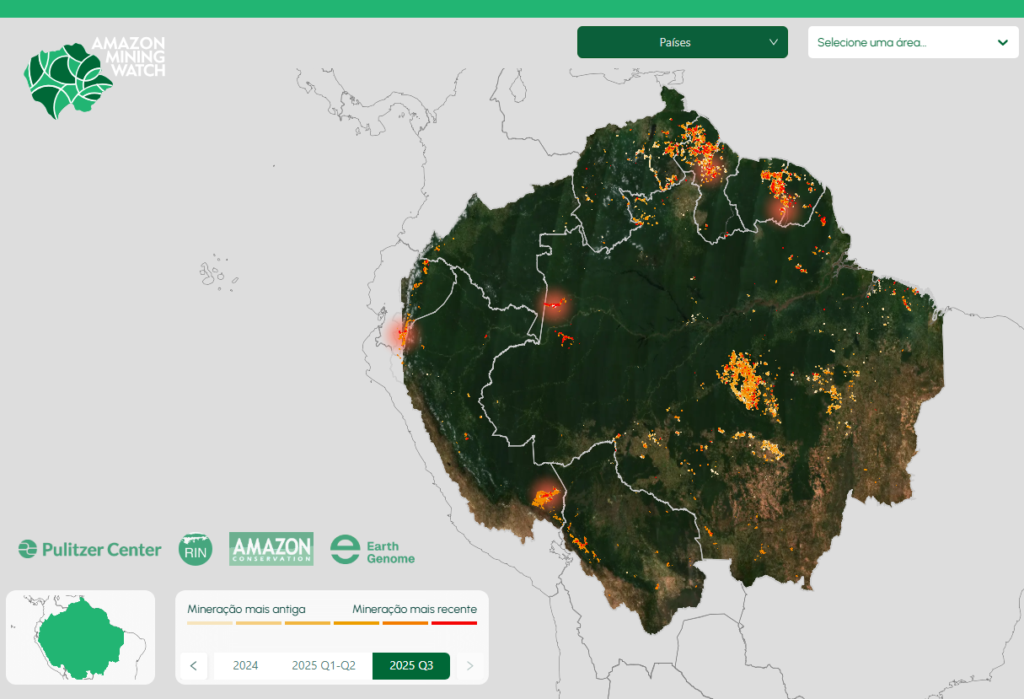Click the lightest oldest-mining legend swatch
This screenshot has width=1024, height=699.
click(209, 623)
